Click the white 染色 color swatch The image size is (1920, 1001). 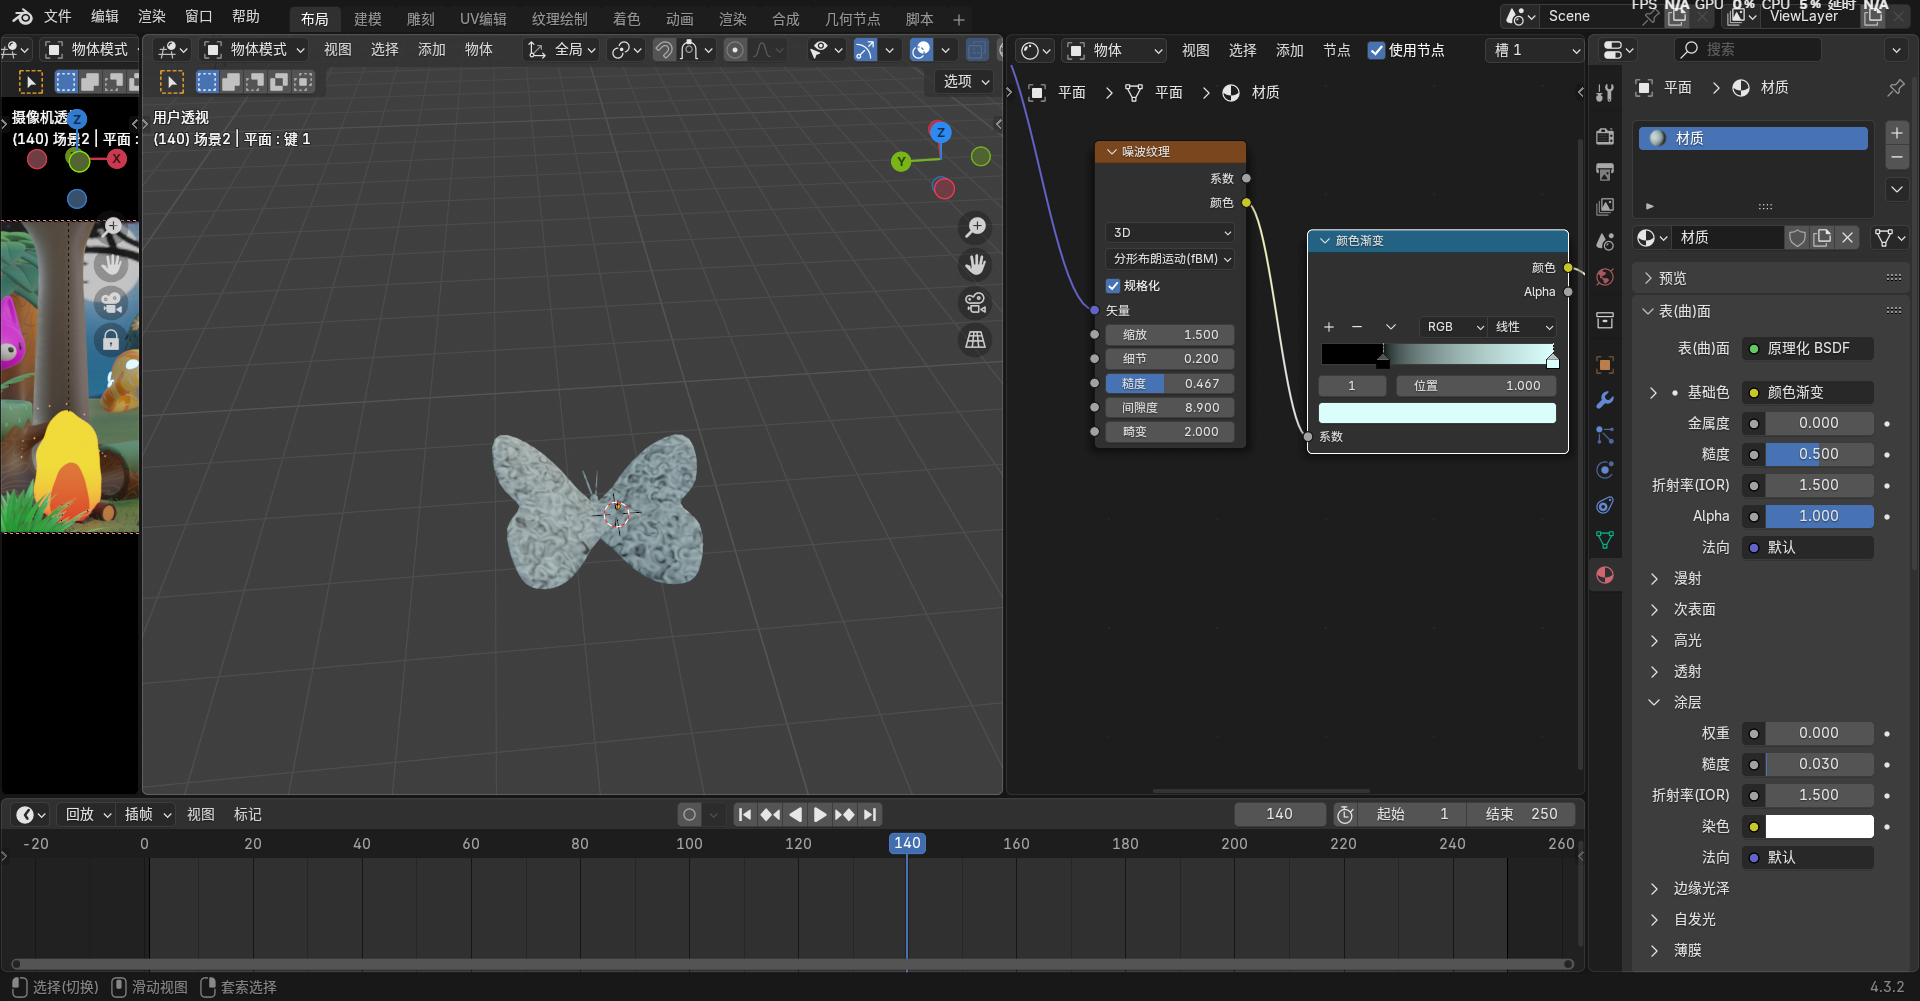1818,826
